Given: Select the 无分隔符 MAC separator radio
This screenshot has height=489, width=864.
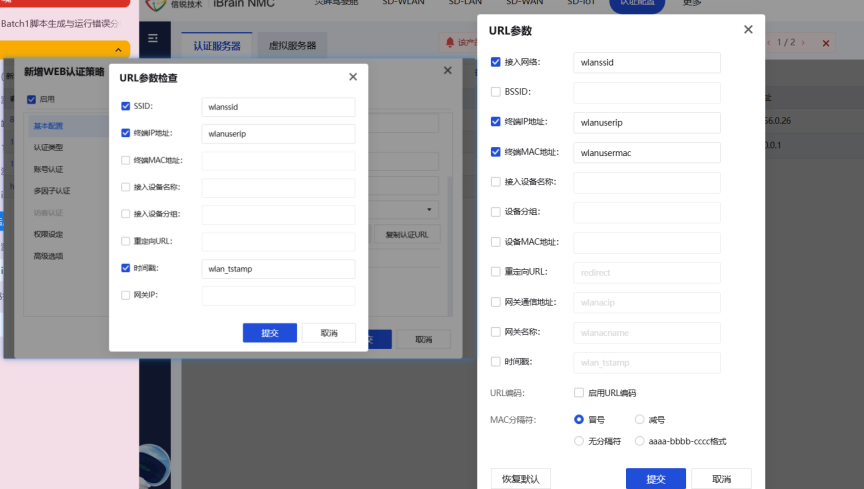Looking at the screenshot, I should tap(579, 441).
